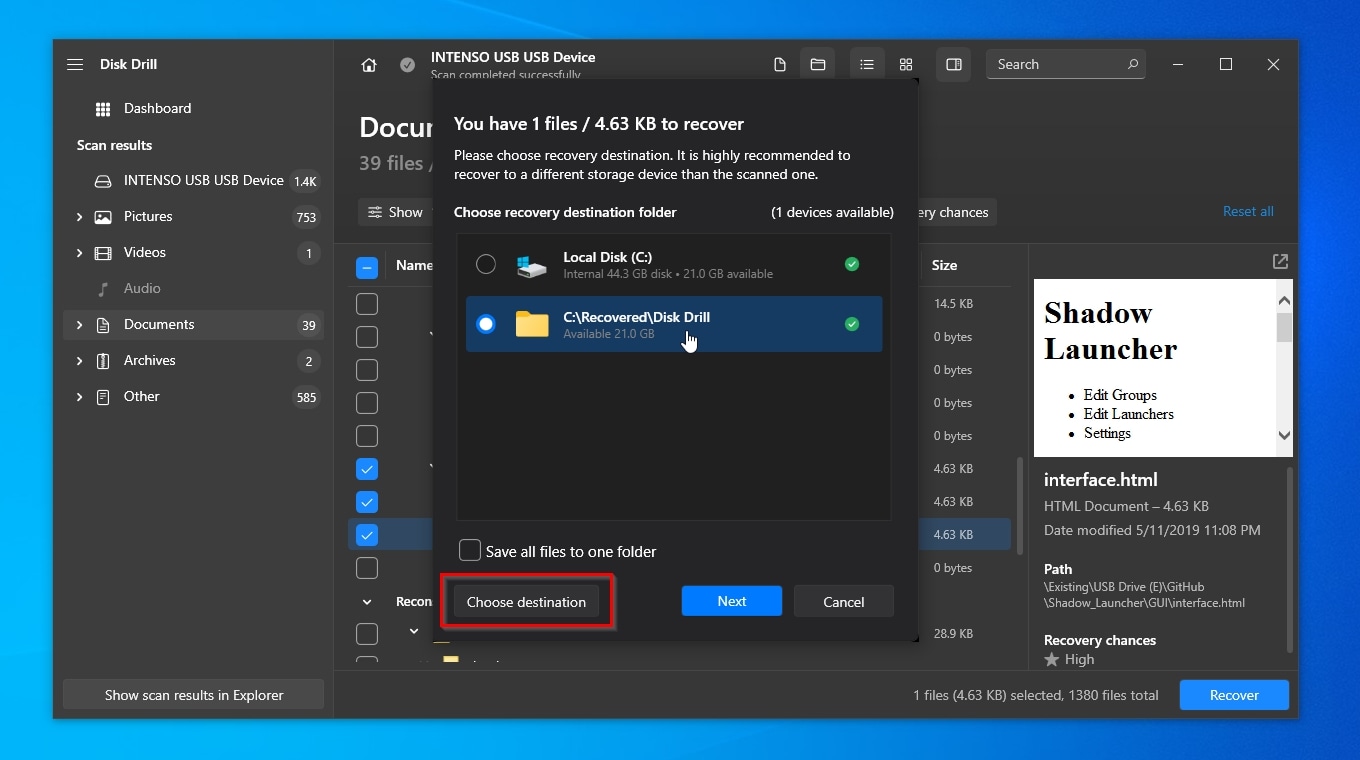Click the Documents page icon
The image size is (1360, 760).
point(103,325)
